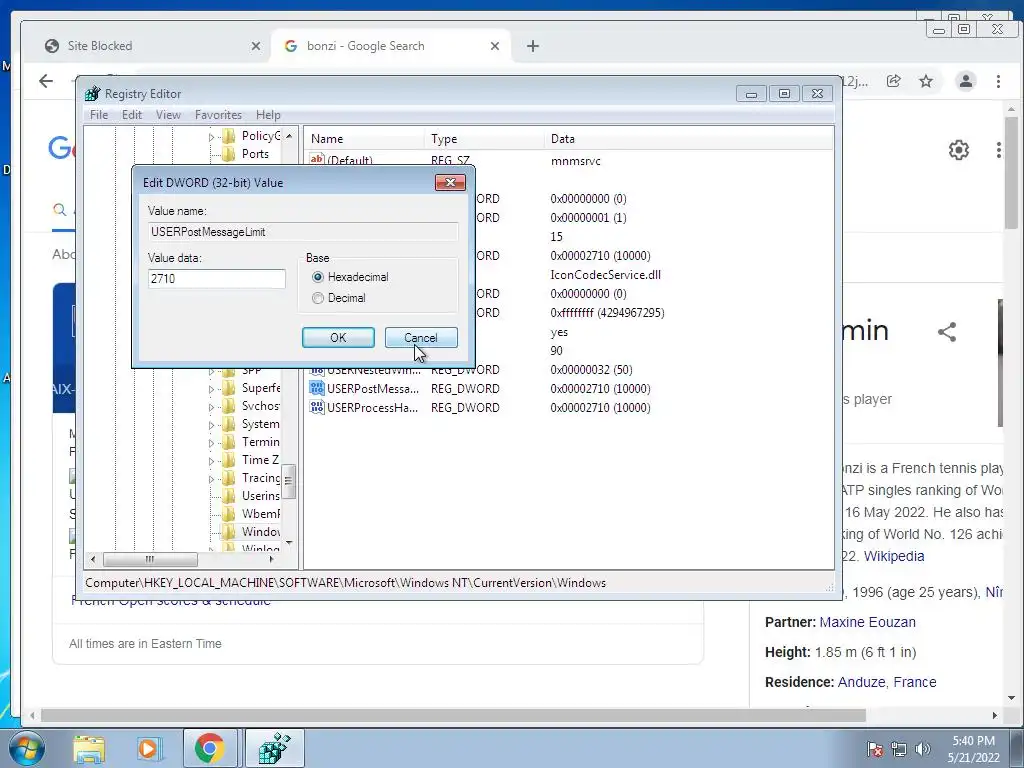Open the Wikipedia link
This screenshot has width=1024, height=768.
click(894, 556)
